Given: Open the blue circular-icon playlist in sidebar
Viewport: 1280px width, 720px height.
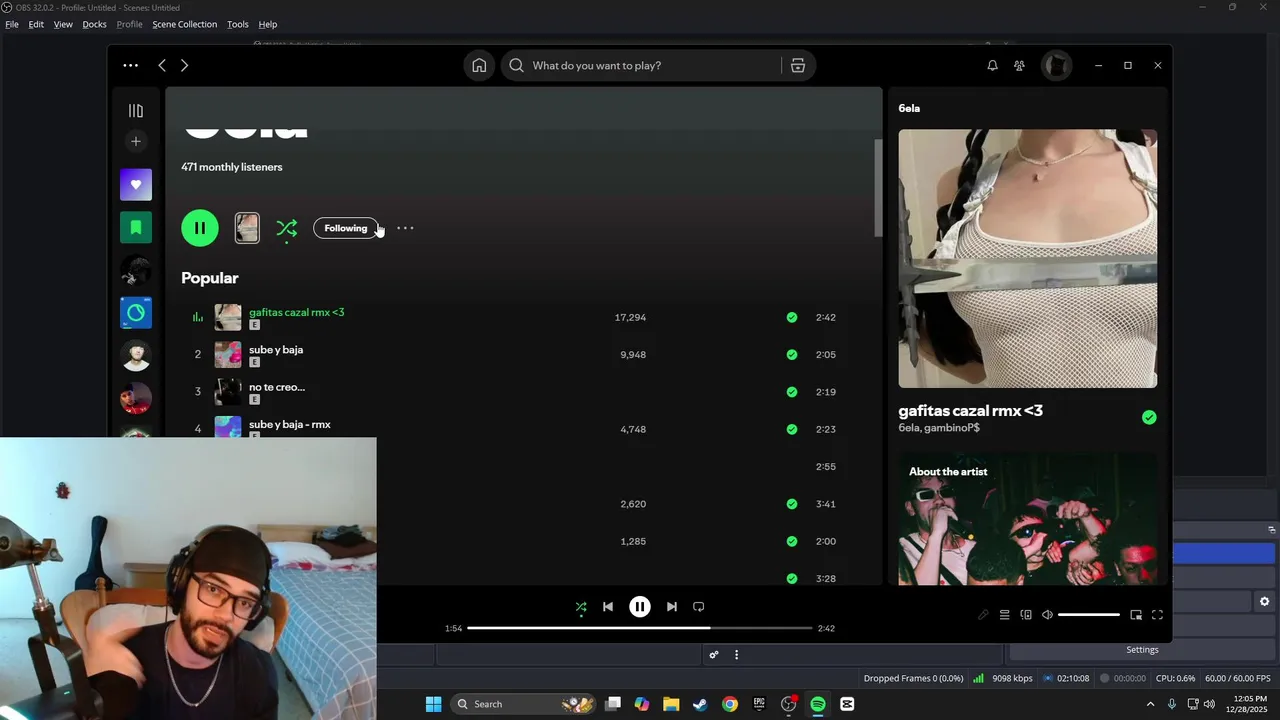Looking at the screenshot, I should point(136,313).
